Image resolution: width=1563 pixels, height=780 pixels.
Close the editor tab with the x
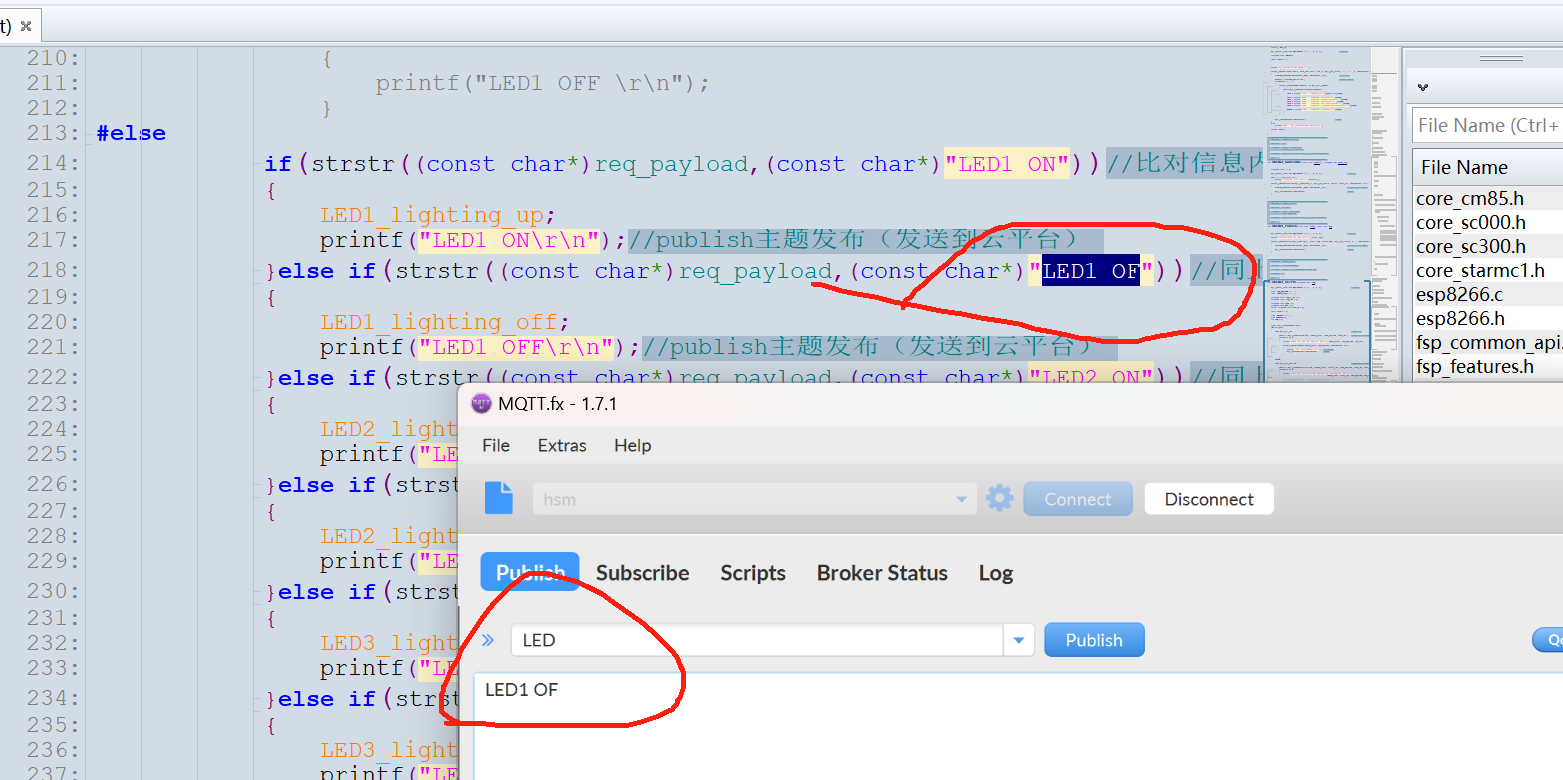(26, 26)
